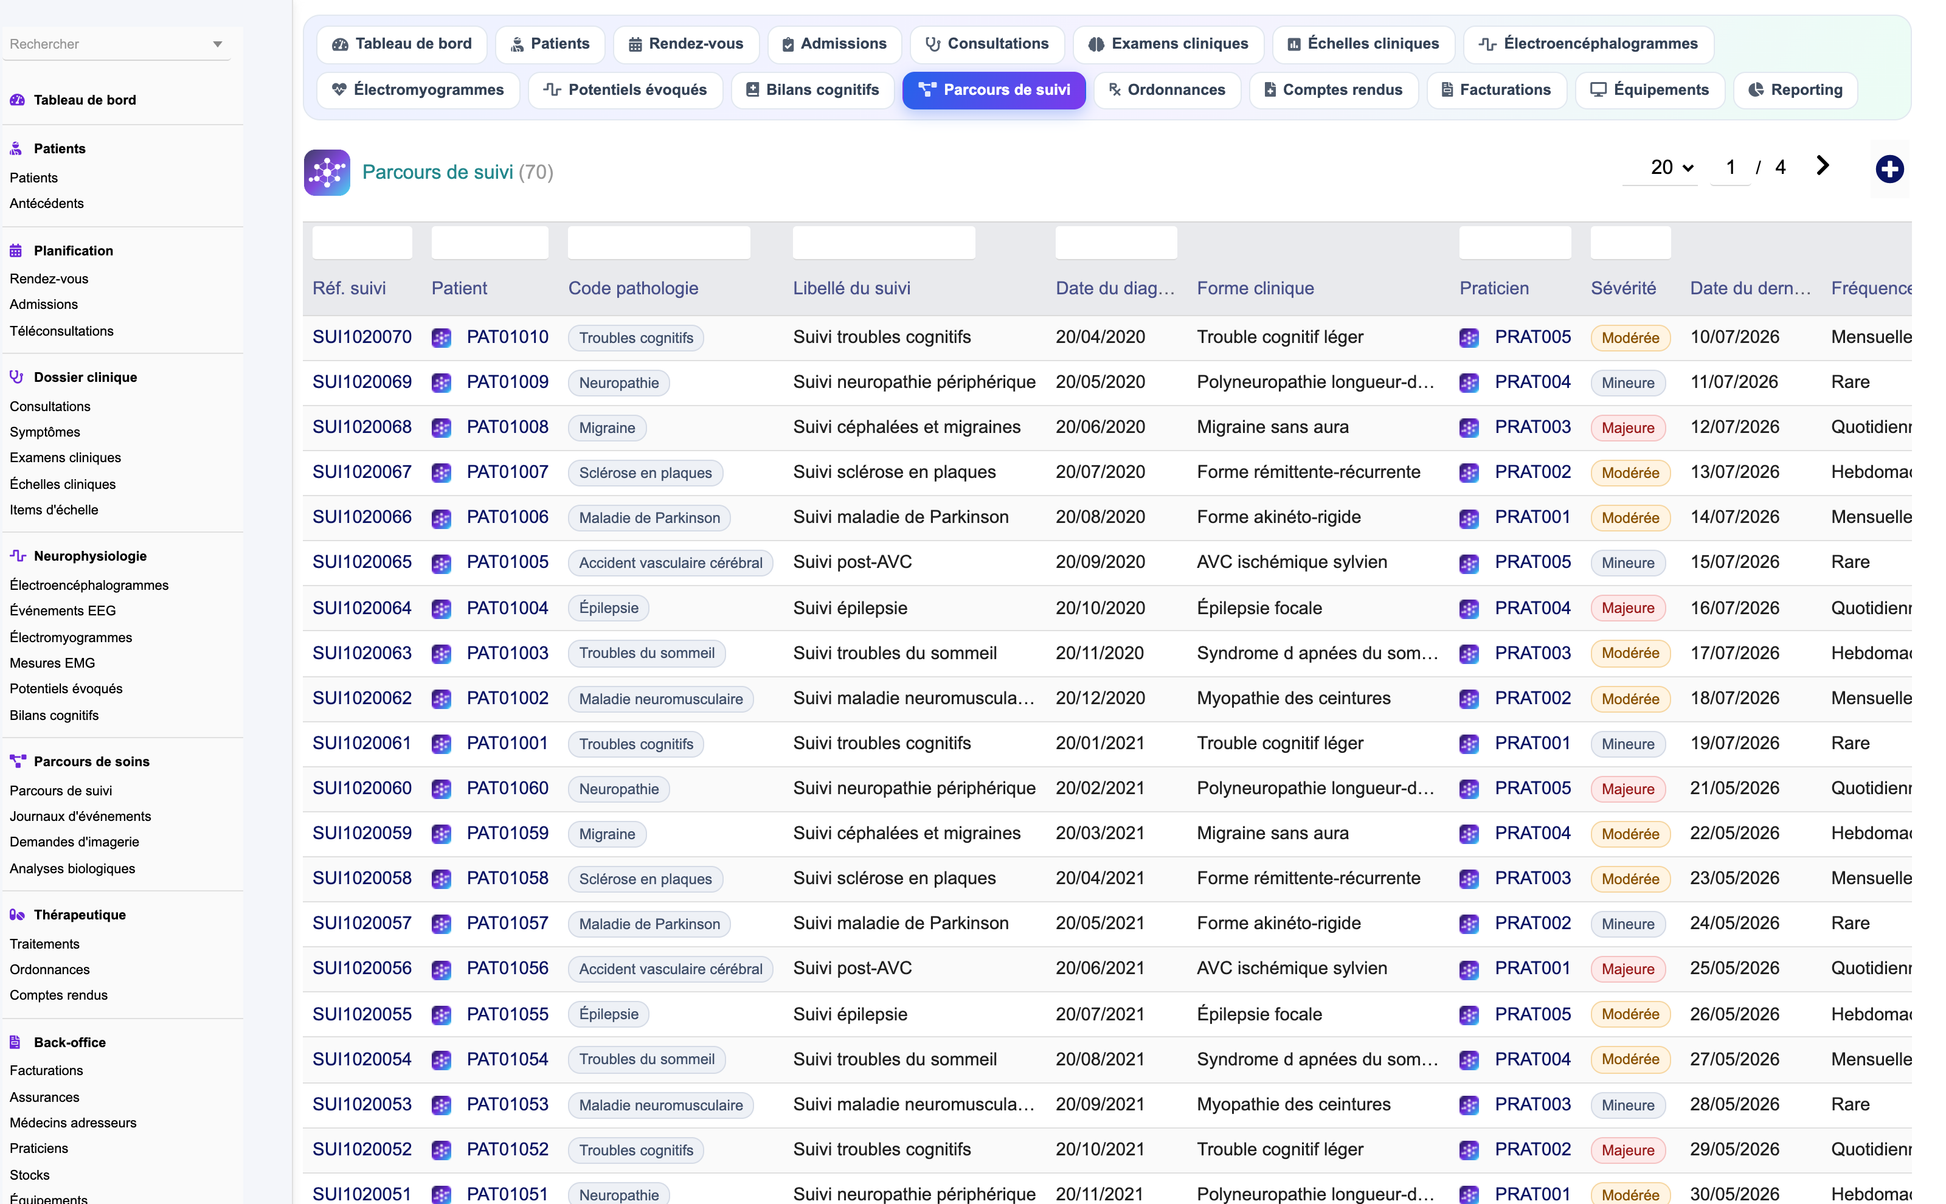Click patient icon beside PAT01004
Image resolution: width=1946 pixels, height=1204 pixels.
pos(441,608)
